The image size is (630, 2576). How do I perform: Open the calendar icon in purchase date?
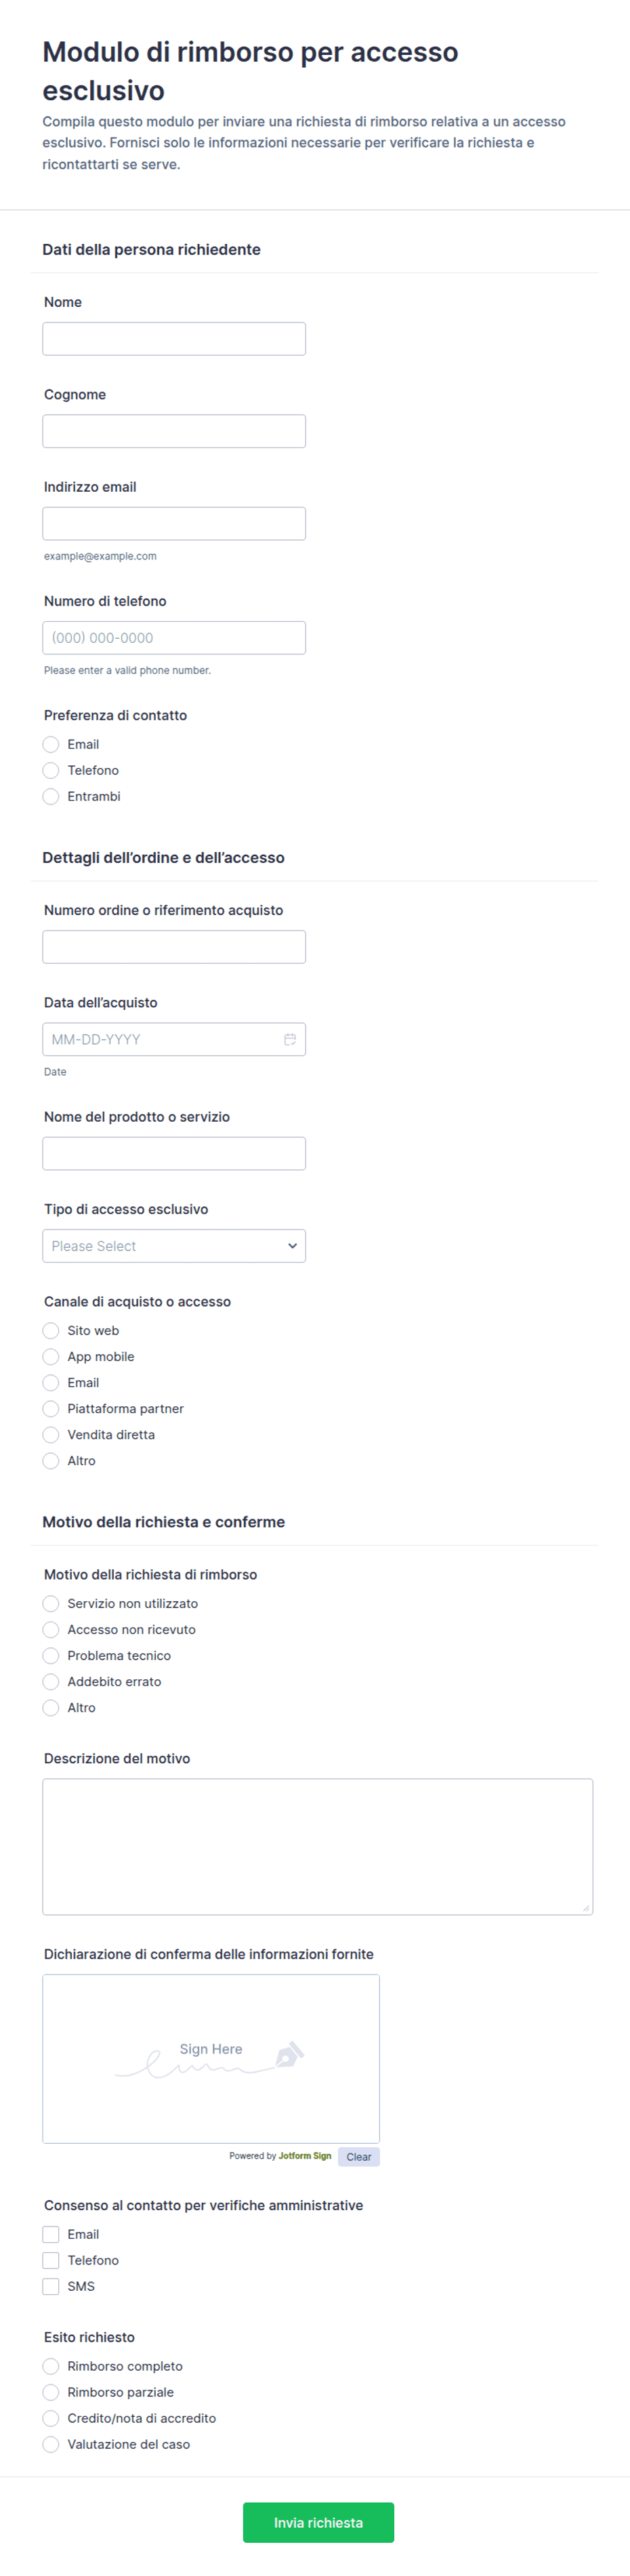pos(290,1039)
